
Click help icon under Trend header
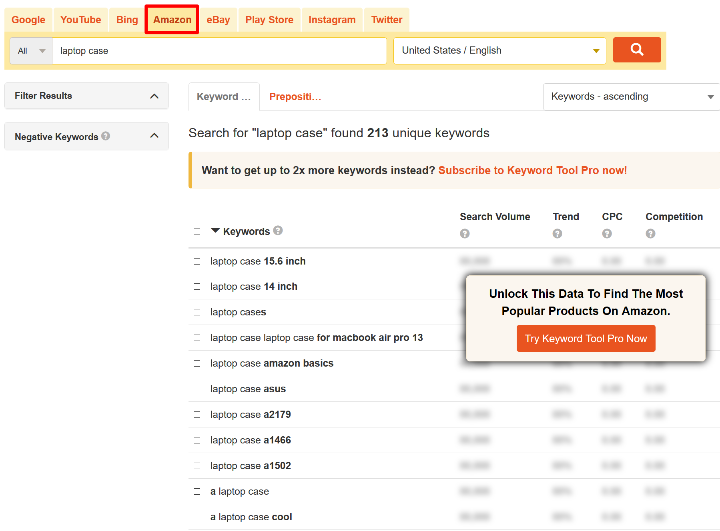click(x=557, y=234)
